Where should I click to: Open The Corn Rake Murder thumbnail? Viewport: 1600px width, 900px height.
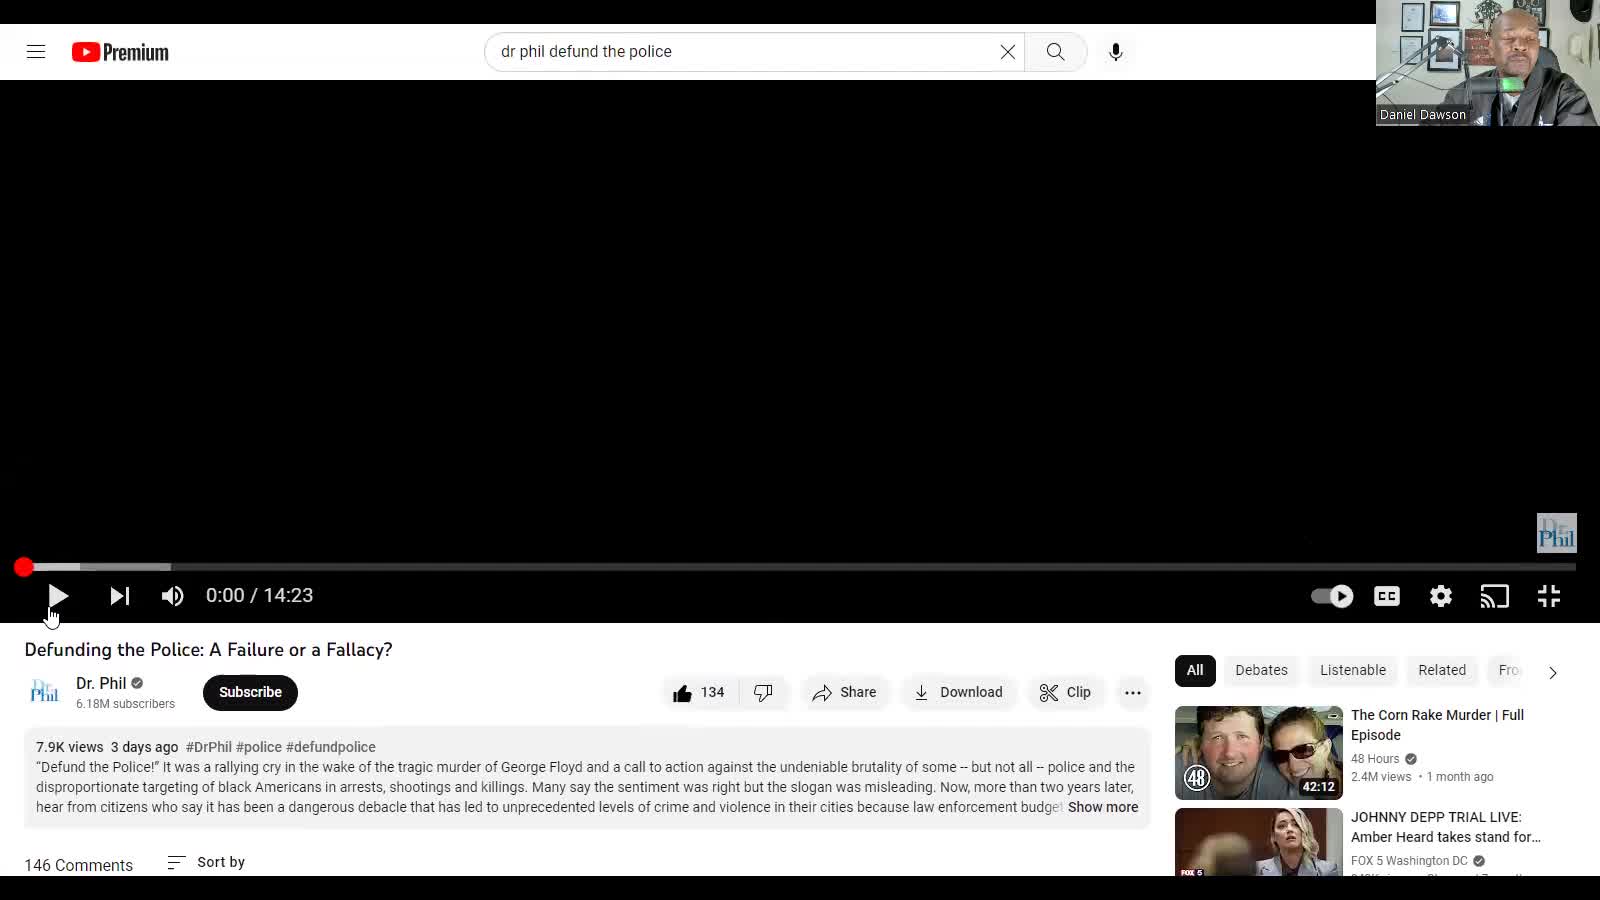click(1259, 753)
